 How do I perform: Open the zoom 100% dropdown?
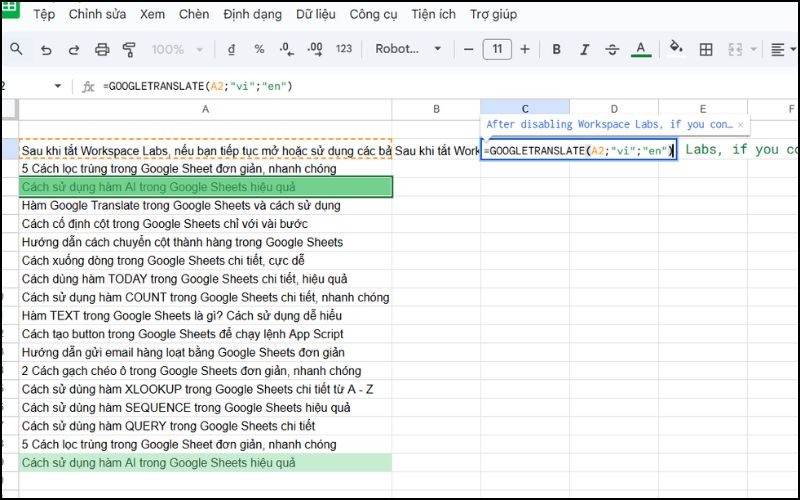(177, 49)
